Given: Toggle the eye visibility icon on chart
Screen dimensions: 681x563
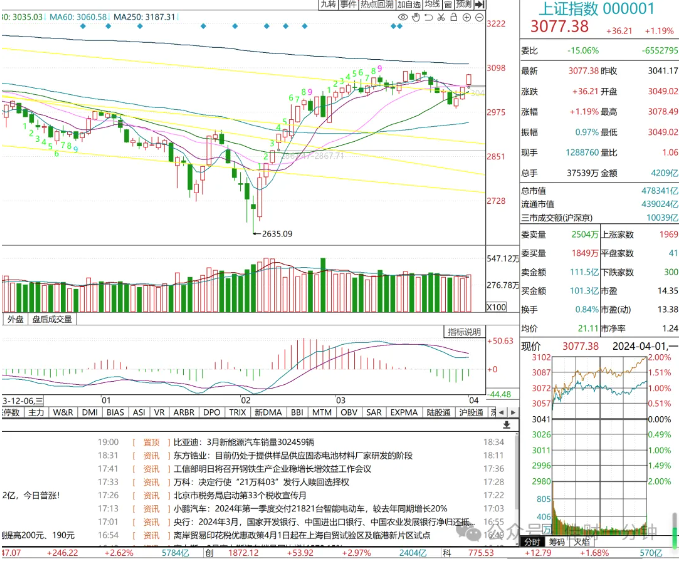Looking at the screenshot, I should pos(403,17).
